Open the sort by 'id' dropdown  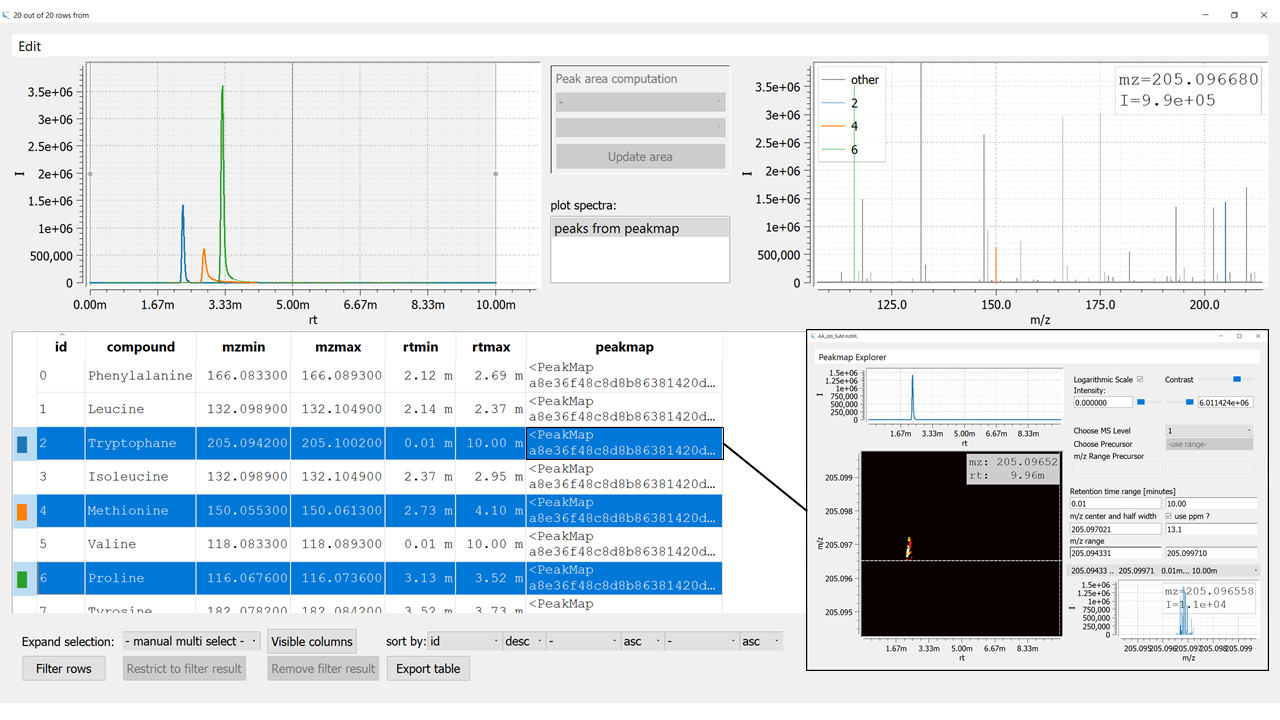pyautogui.click(x=464, y=641)
